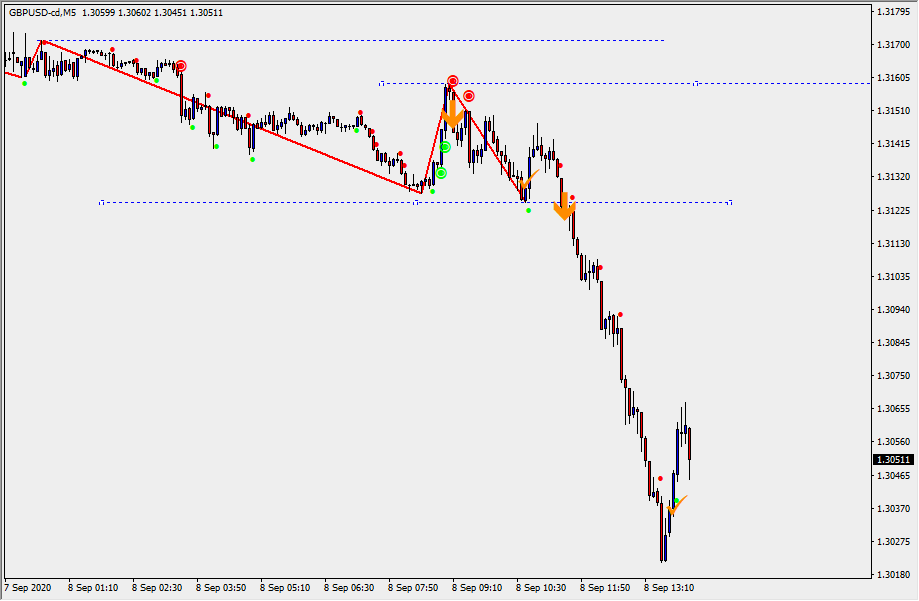Click the red circled marker right of the peak
This screenshot has width=919, height=601.
pos(469,96)
